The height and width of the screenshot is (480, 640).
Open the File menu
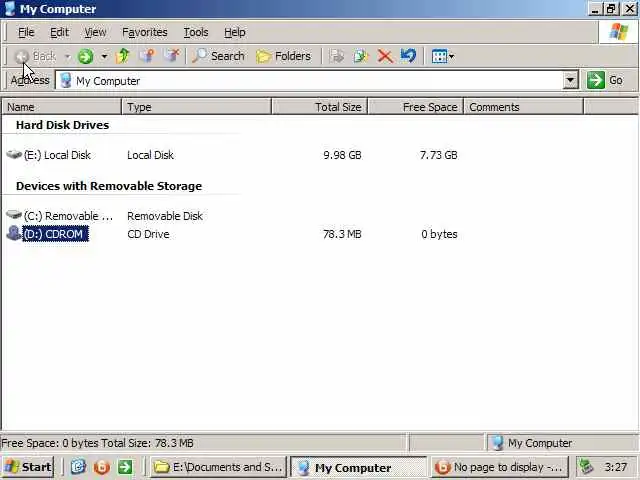26,32
